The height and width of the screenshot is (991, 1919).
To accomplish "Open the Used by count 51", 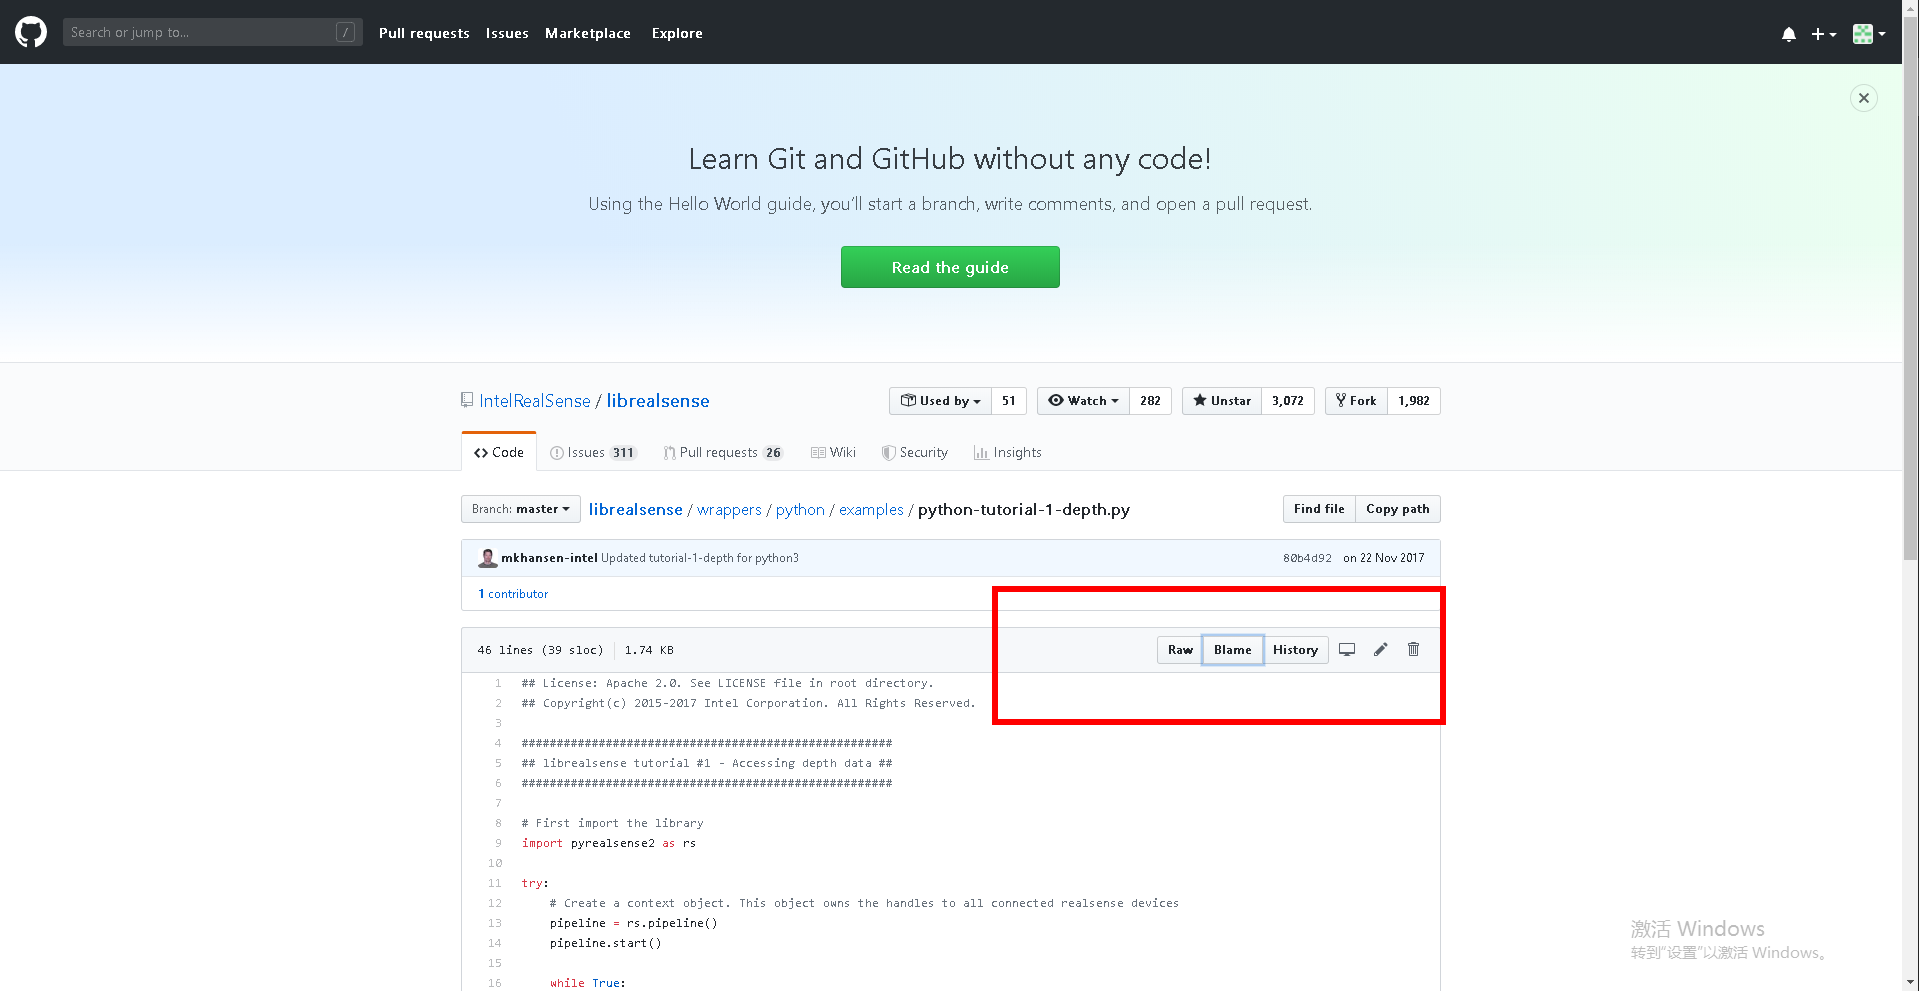I will tap(1009, 401).
